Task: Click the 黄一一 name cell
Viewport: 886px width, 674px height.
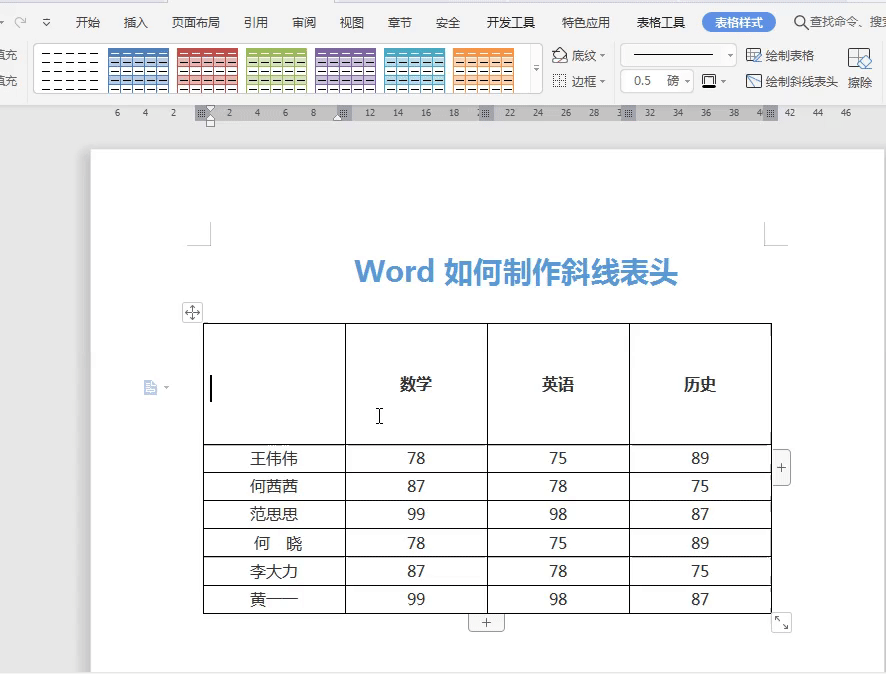Action: 274,599
